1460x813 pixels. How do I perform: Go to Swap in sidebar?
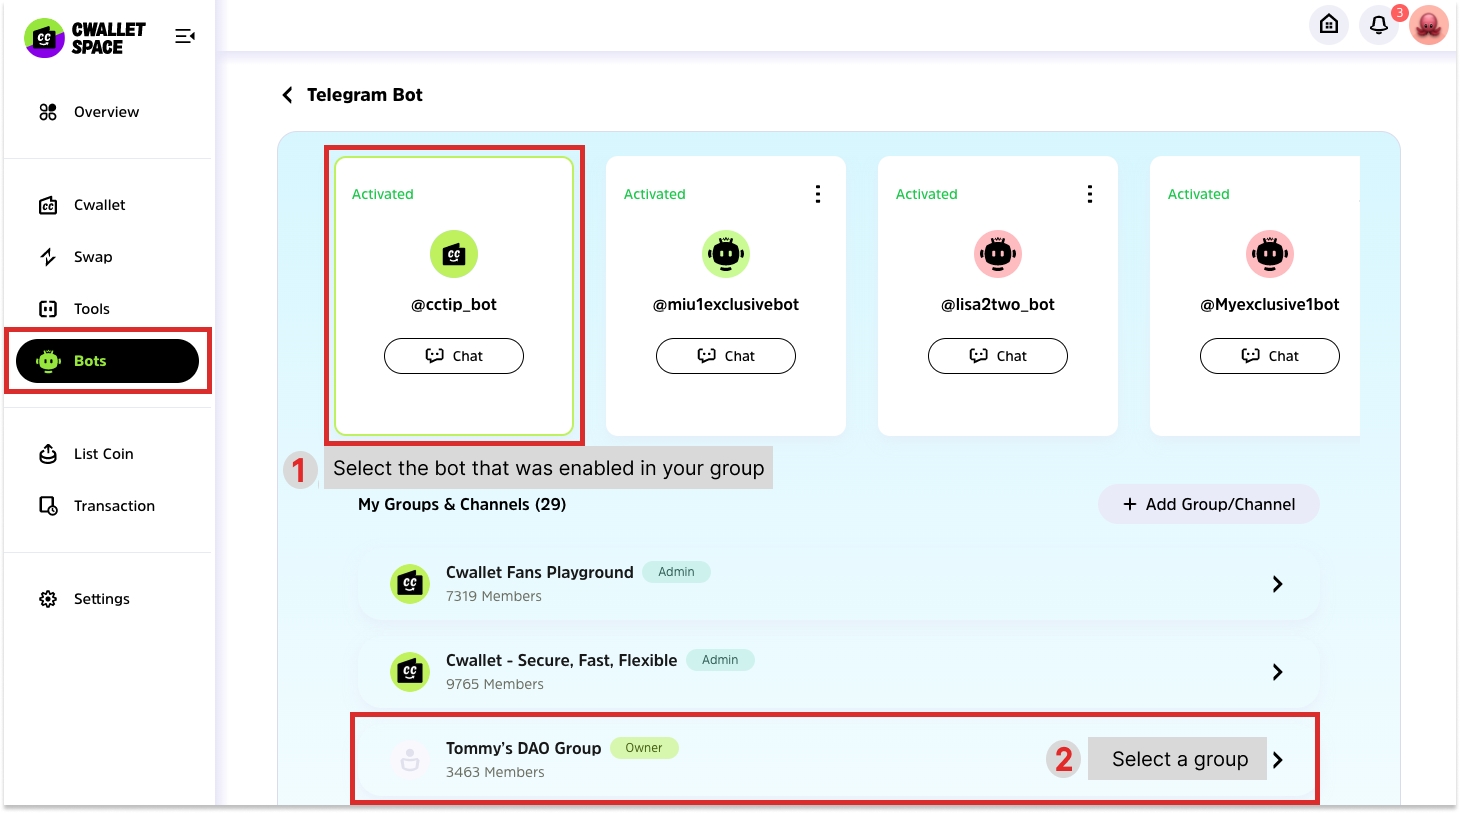click(93, 257)
